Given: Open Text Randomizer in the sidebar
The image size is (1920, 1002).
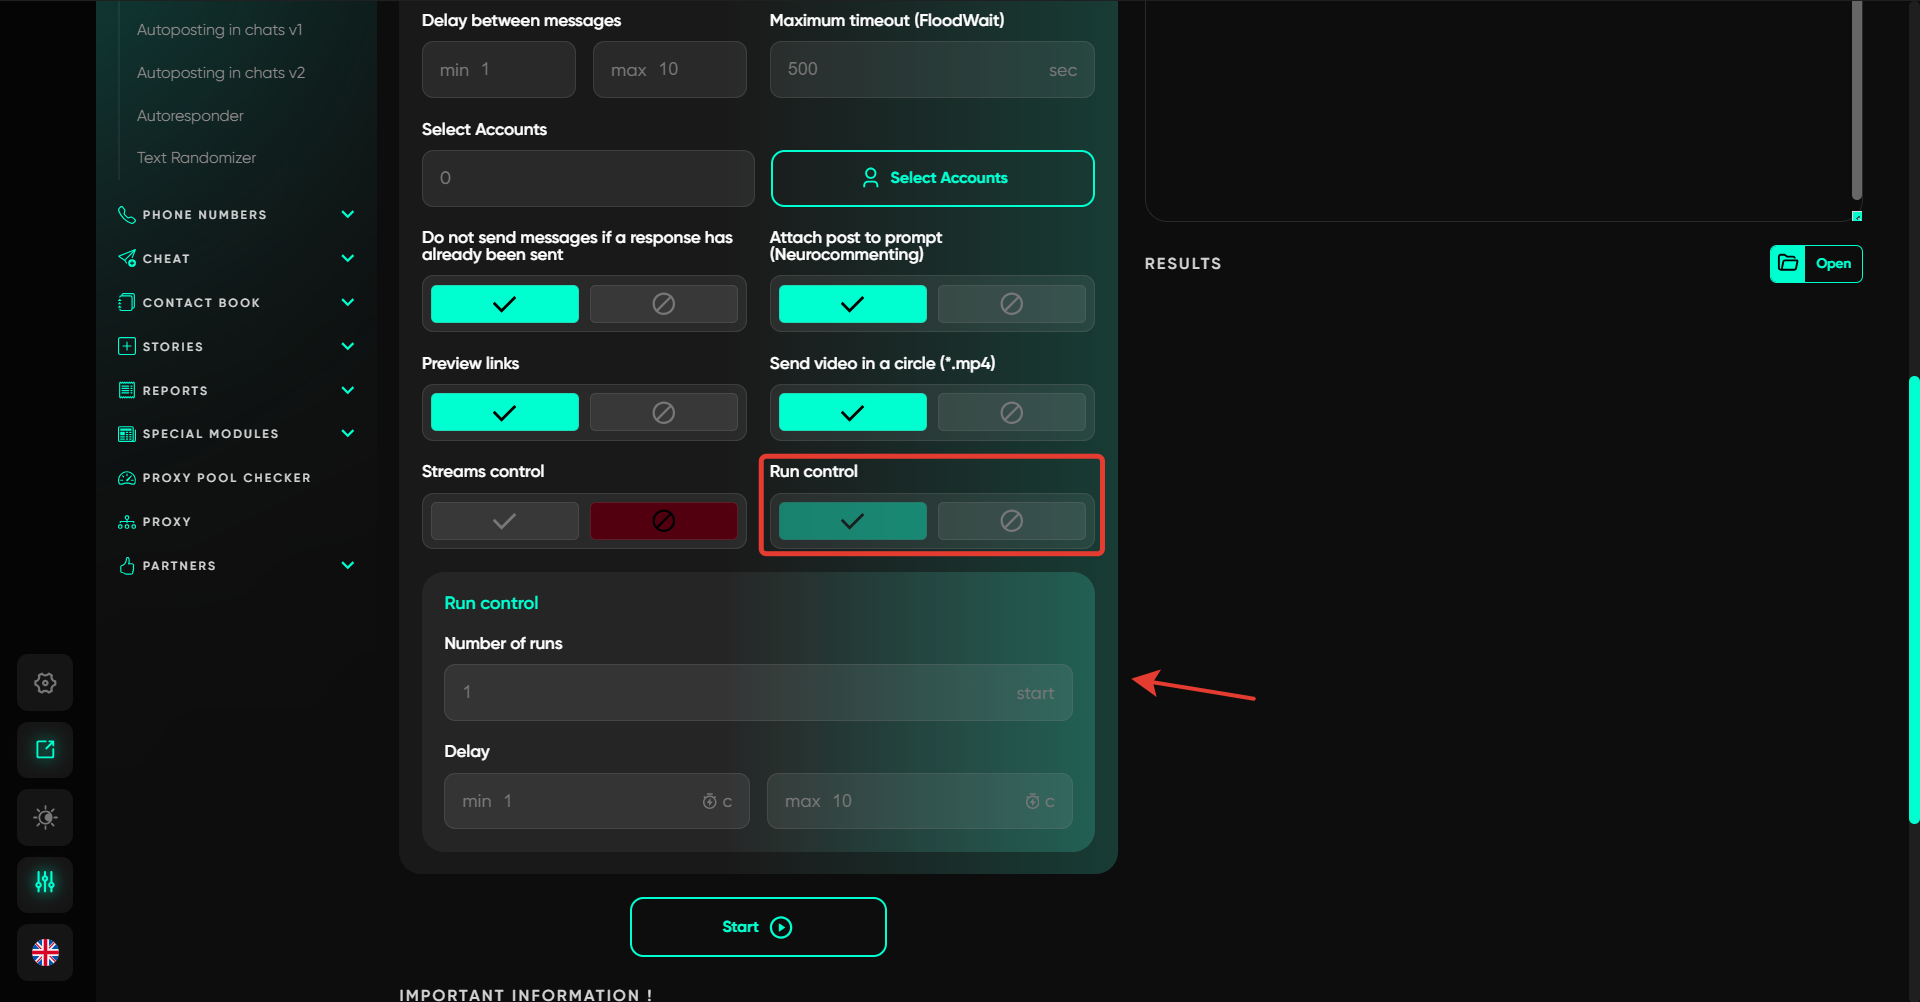Looking at the screenshot, I should click(196, 158).
